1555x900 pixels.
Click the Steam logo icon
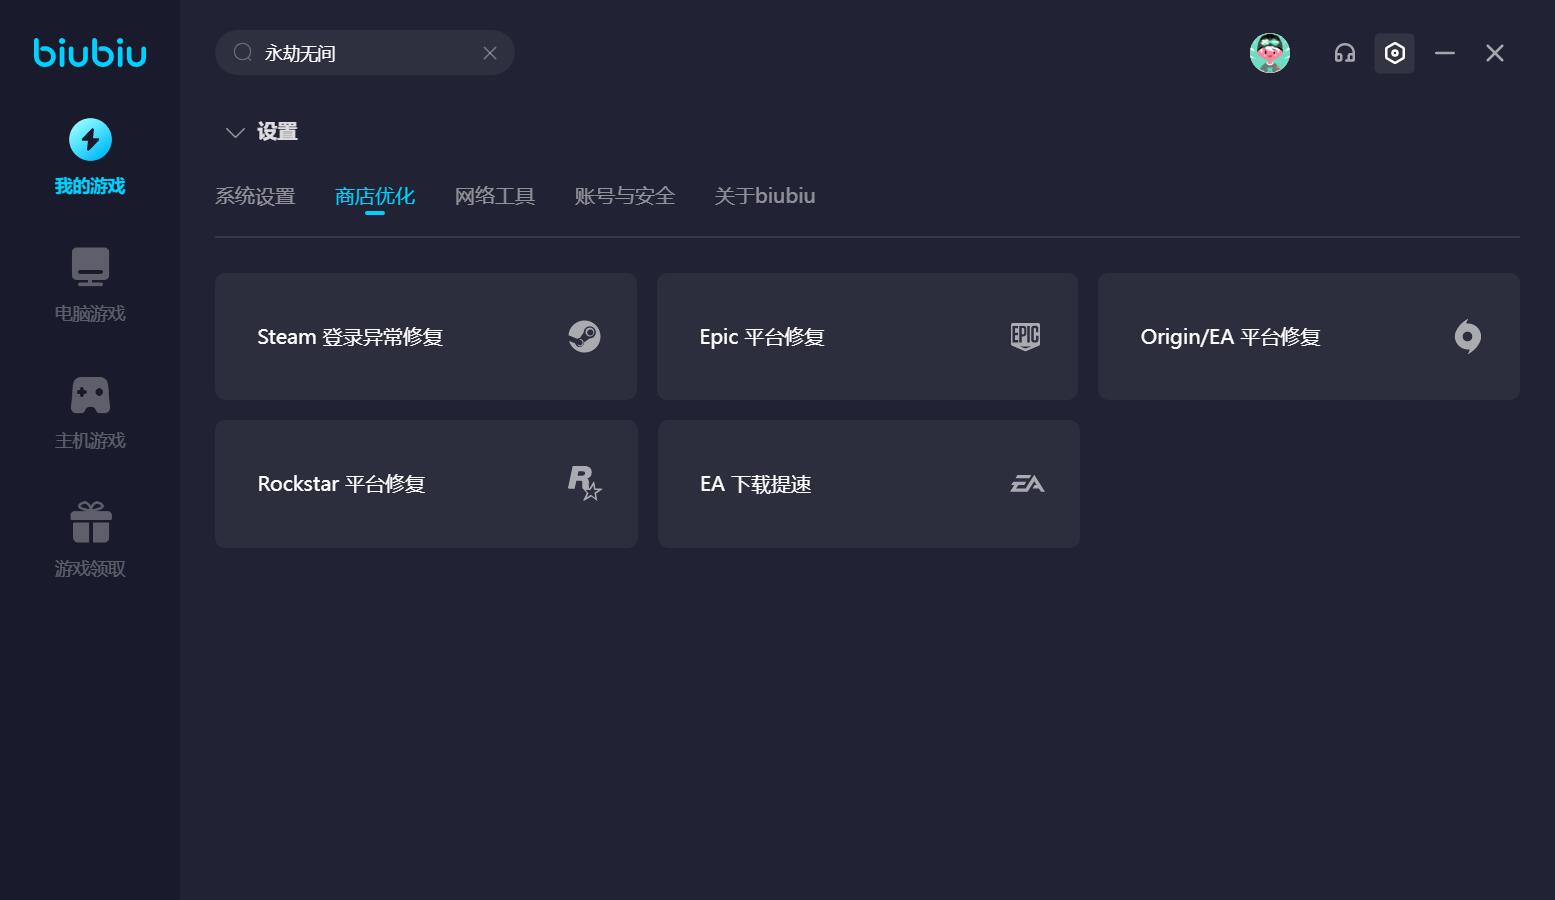585,337
